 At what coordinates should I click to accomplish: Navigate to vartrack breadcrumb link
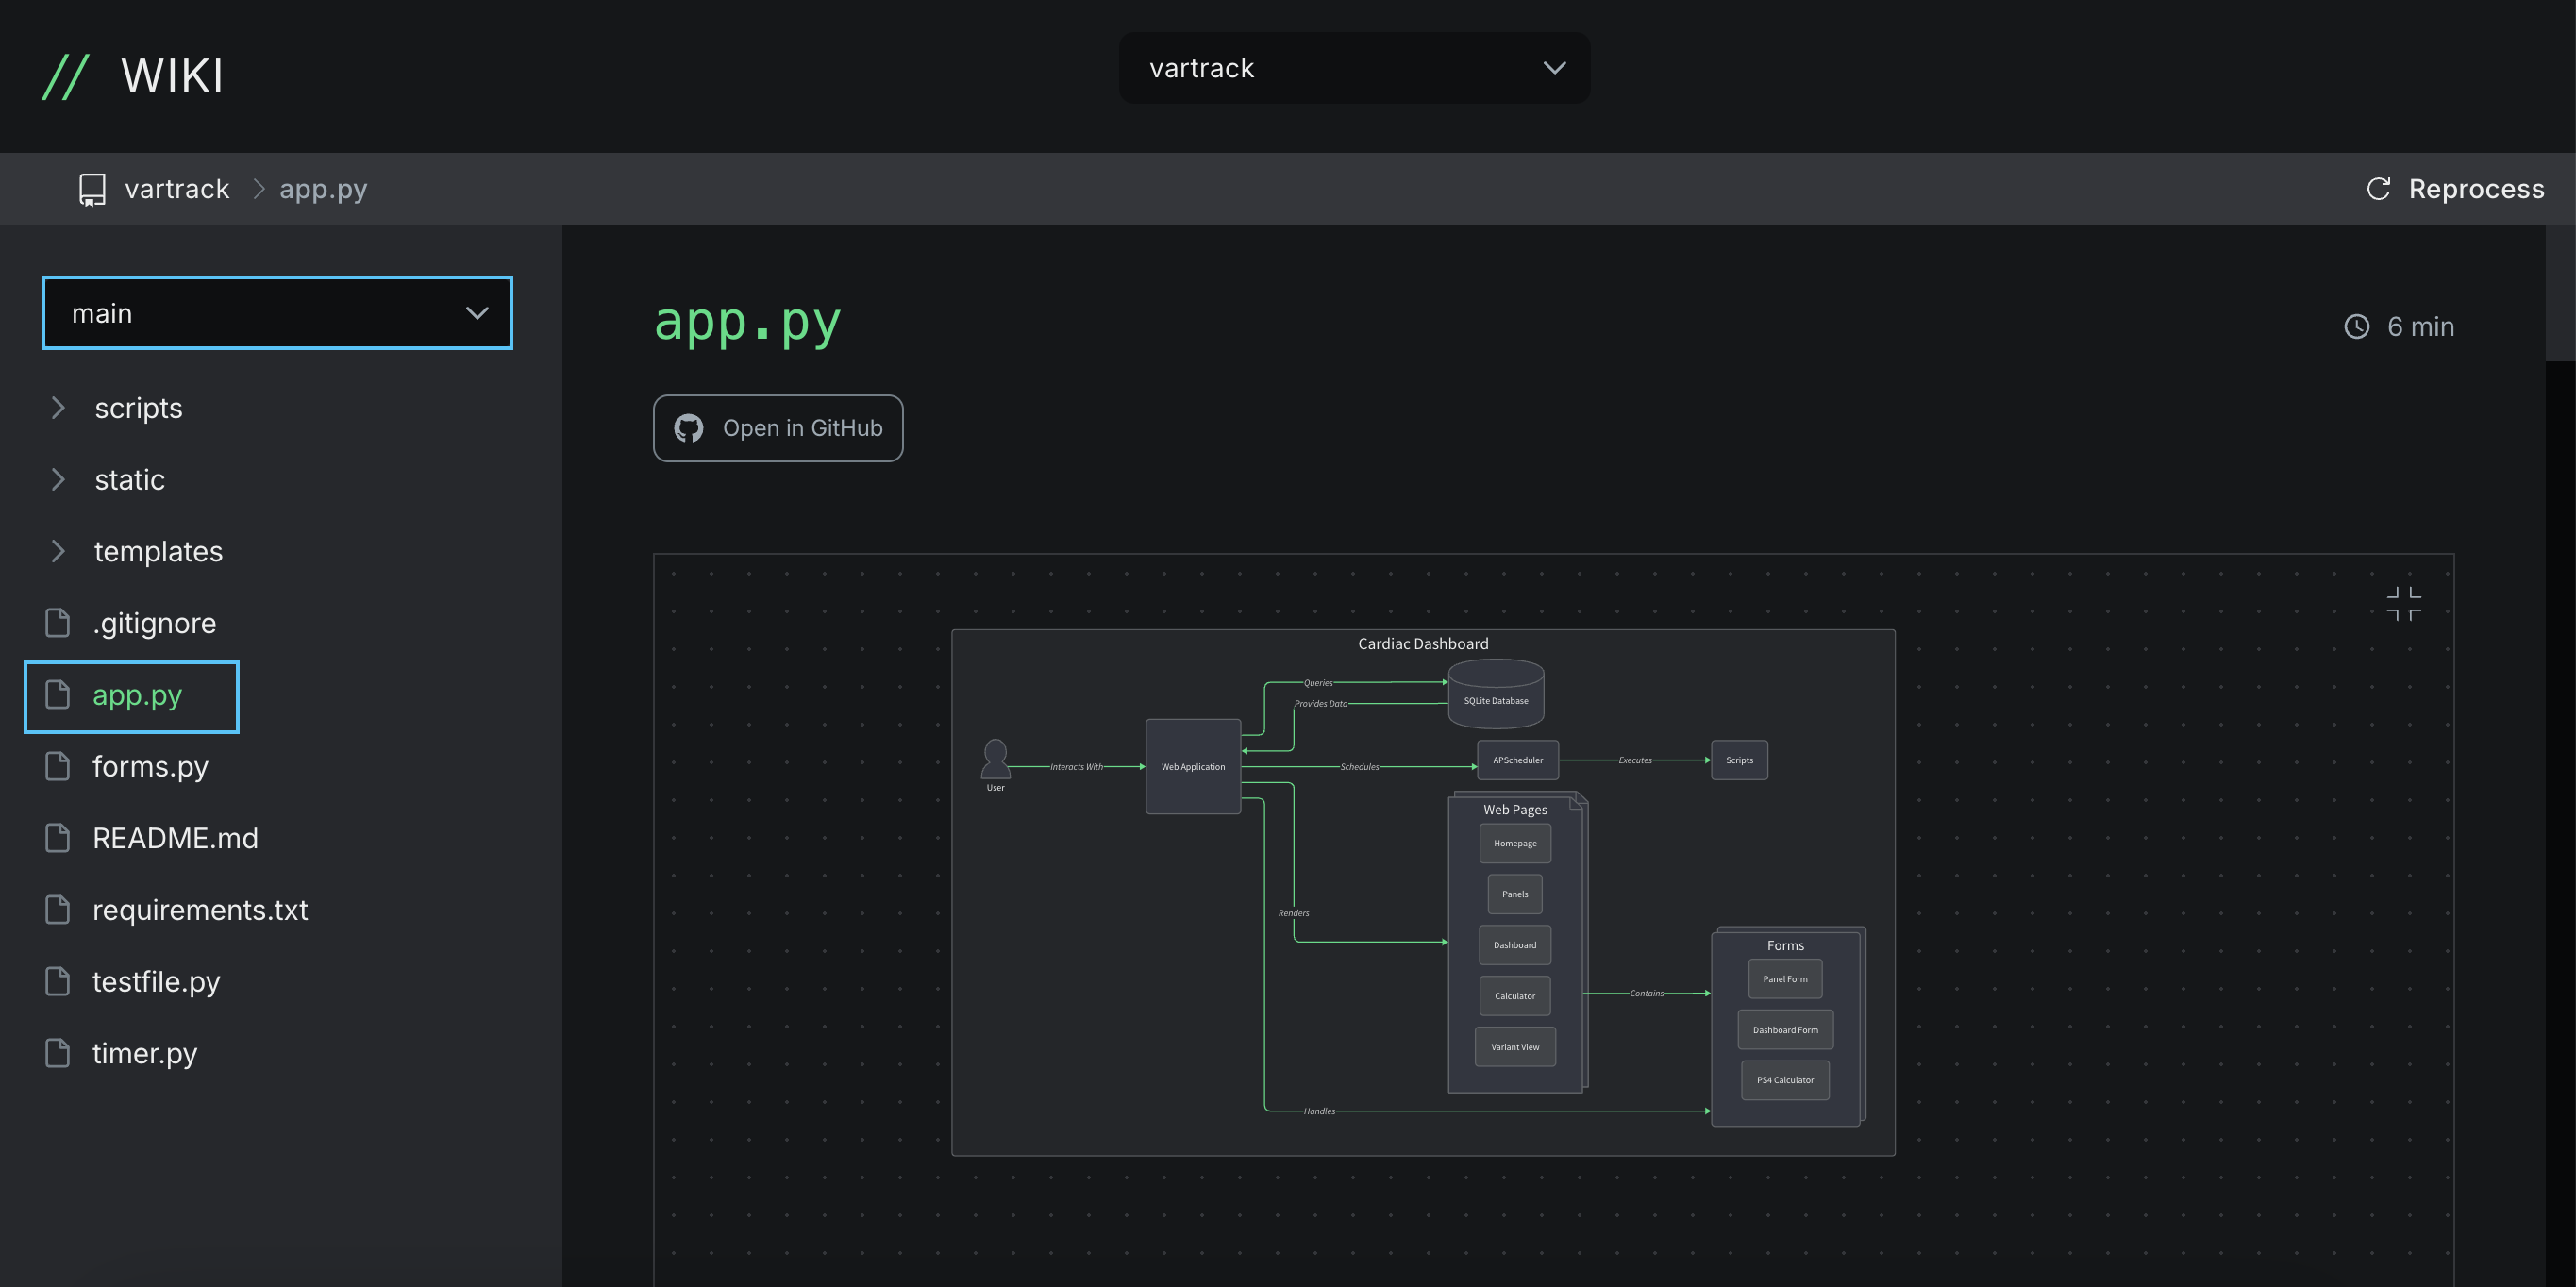177,188
